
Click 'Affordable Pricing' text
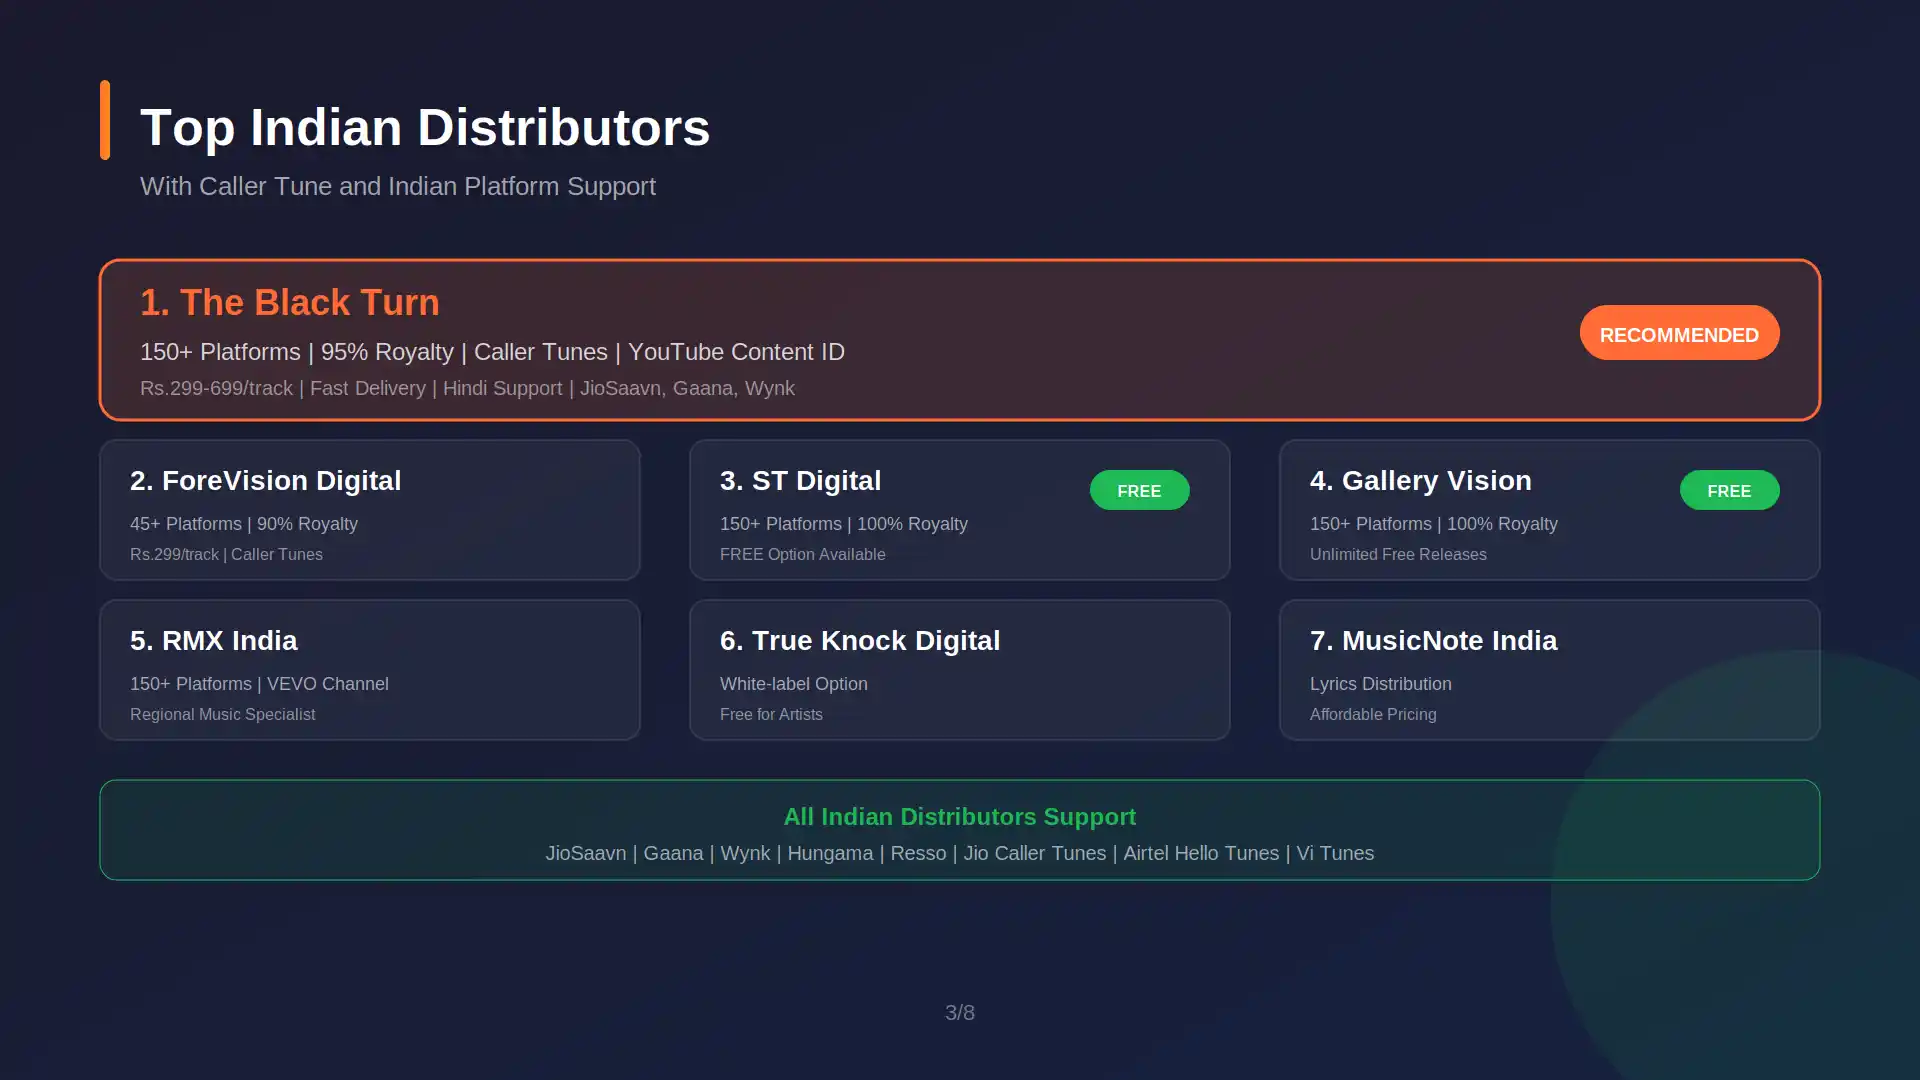click(1373, 714)
